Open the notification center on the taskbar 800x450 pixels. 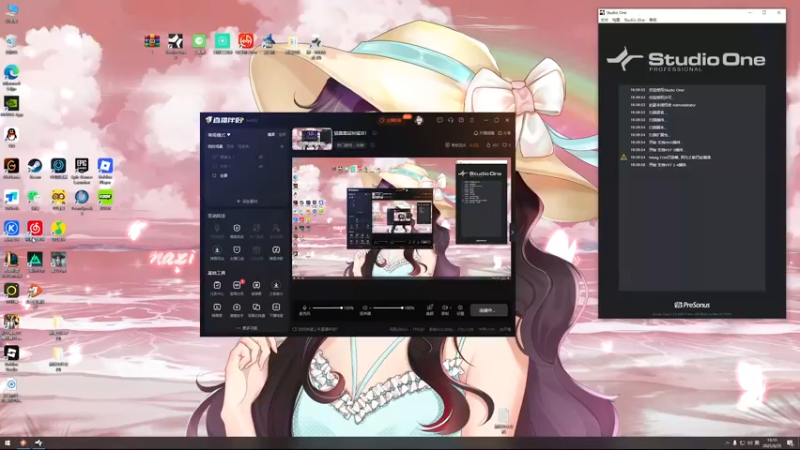[790, 443]
